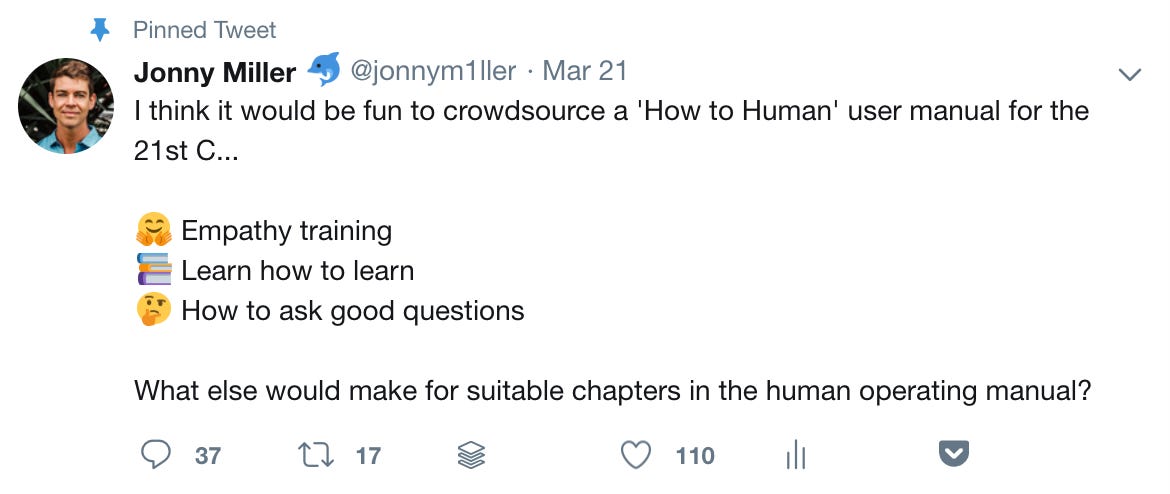Expand the tweet options chevron menu
Screen dimensions: 1170x494
[x=1130, y=74]
